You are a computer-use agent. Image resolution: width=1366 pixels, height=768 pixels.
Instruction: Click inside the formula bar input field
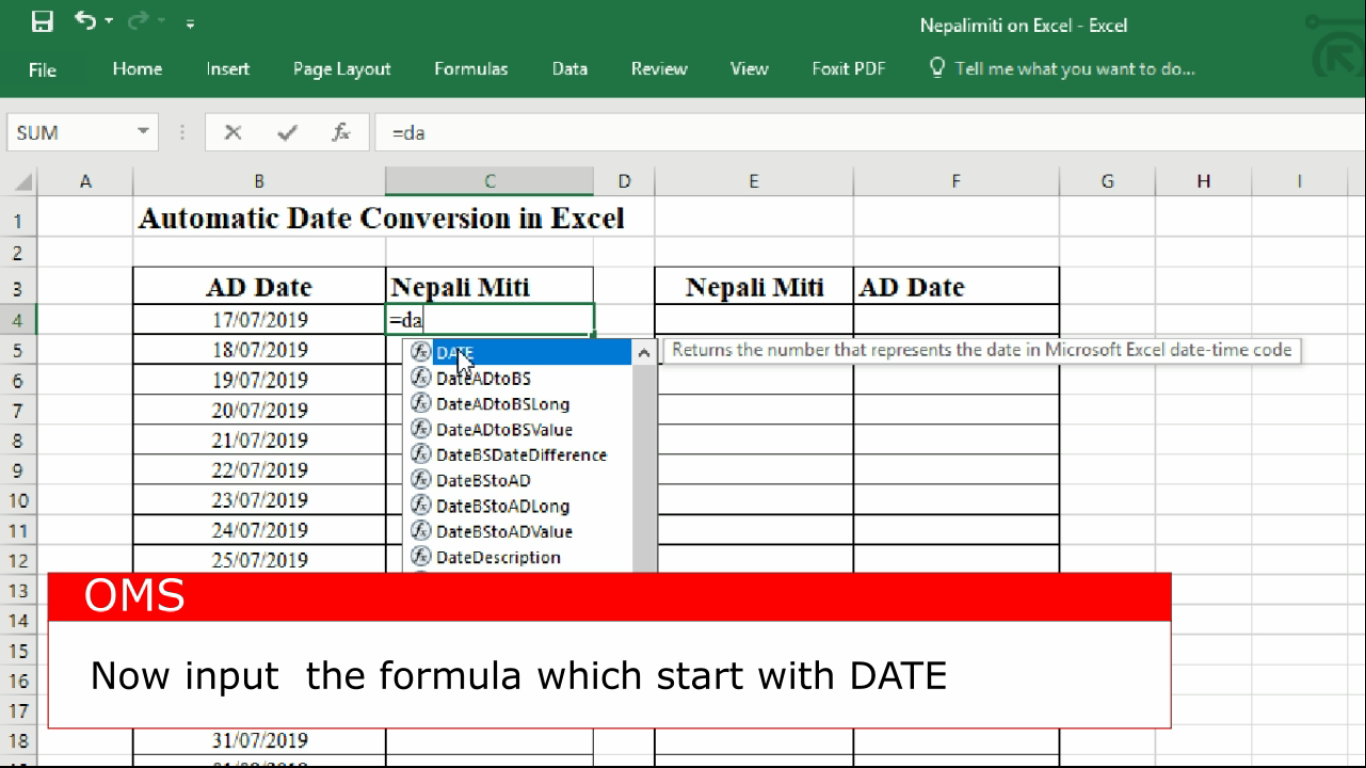(600, 132)
